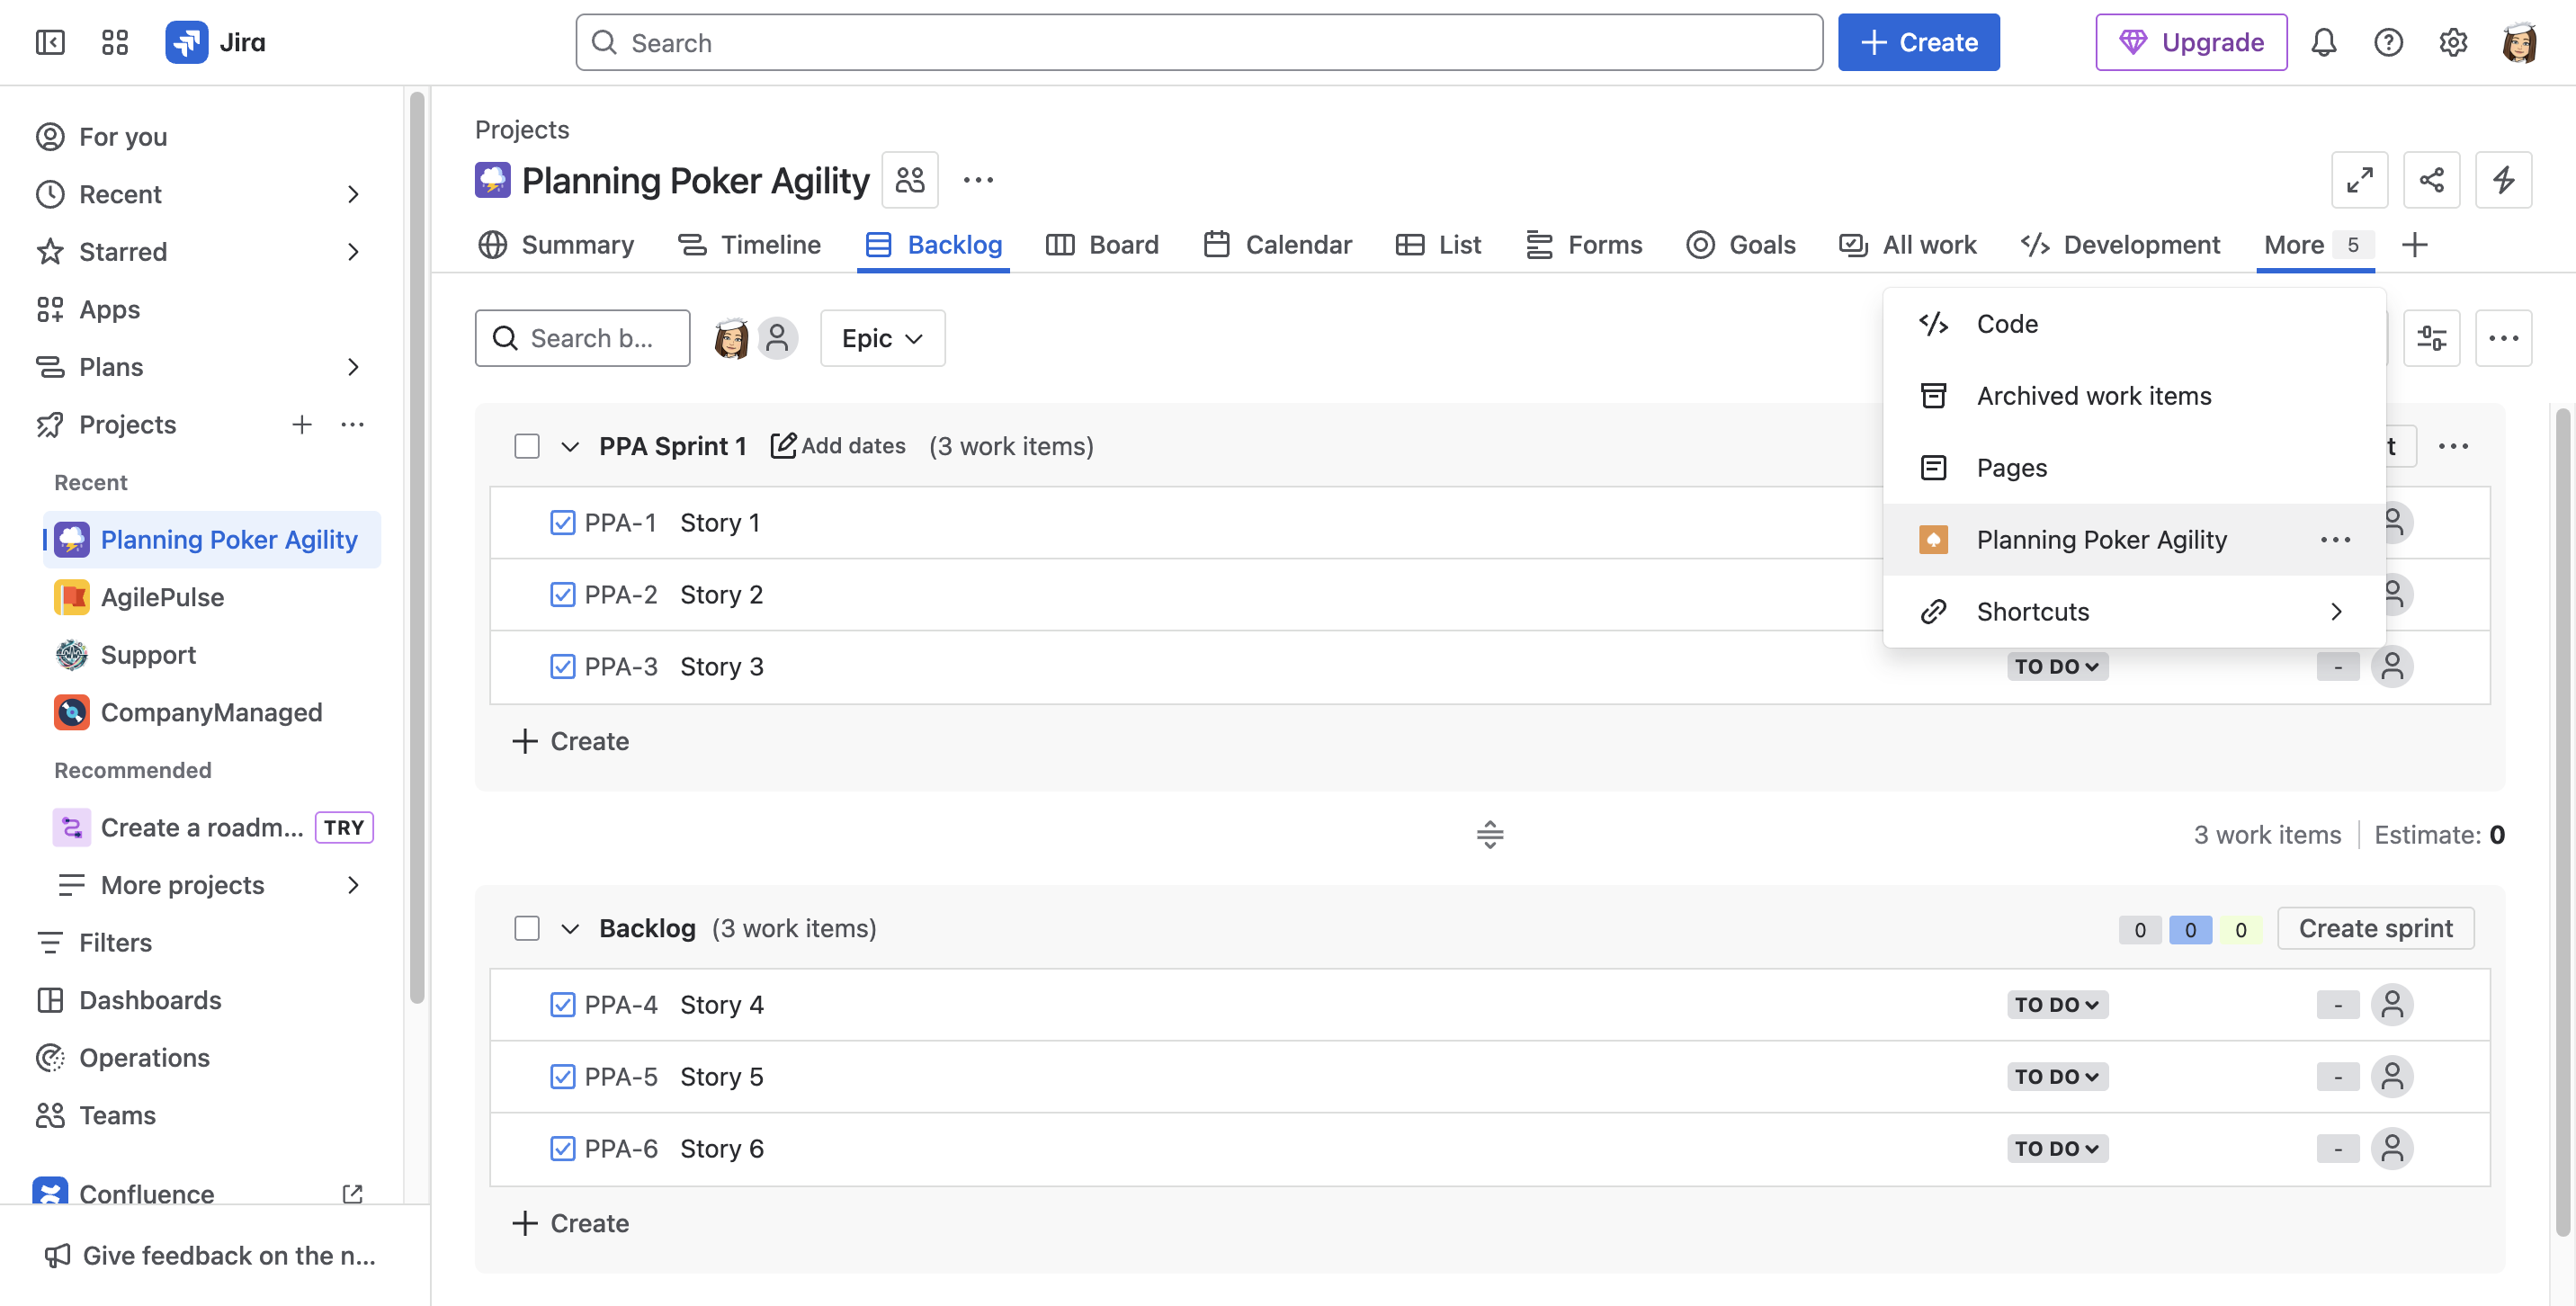This screenshot has width=2576, height=1306.
Task: Click the PPA-3 work item type checkbox icon
Action: coord(562,666)
